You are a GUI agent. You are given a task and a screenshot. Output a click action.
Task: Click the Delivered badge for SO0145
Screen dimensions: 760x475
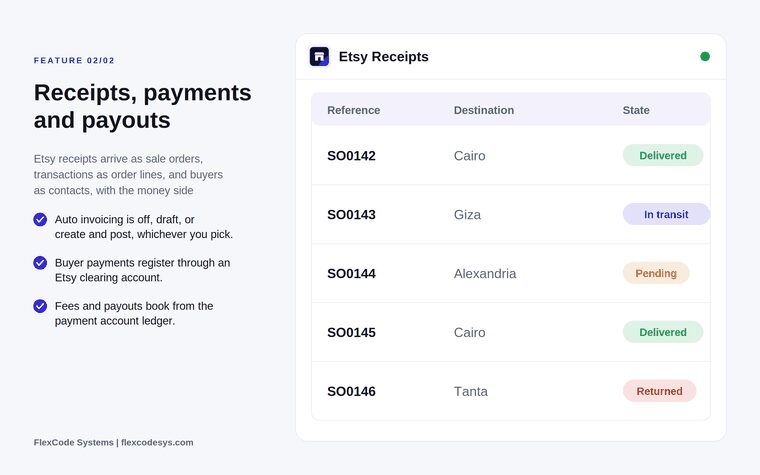click(663, 332)
